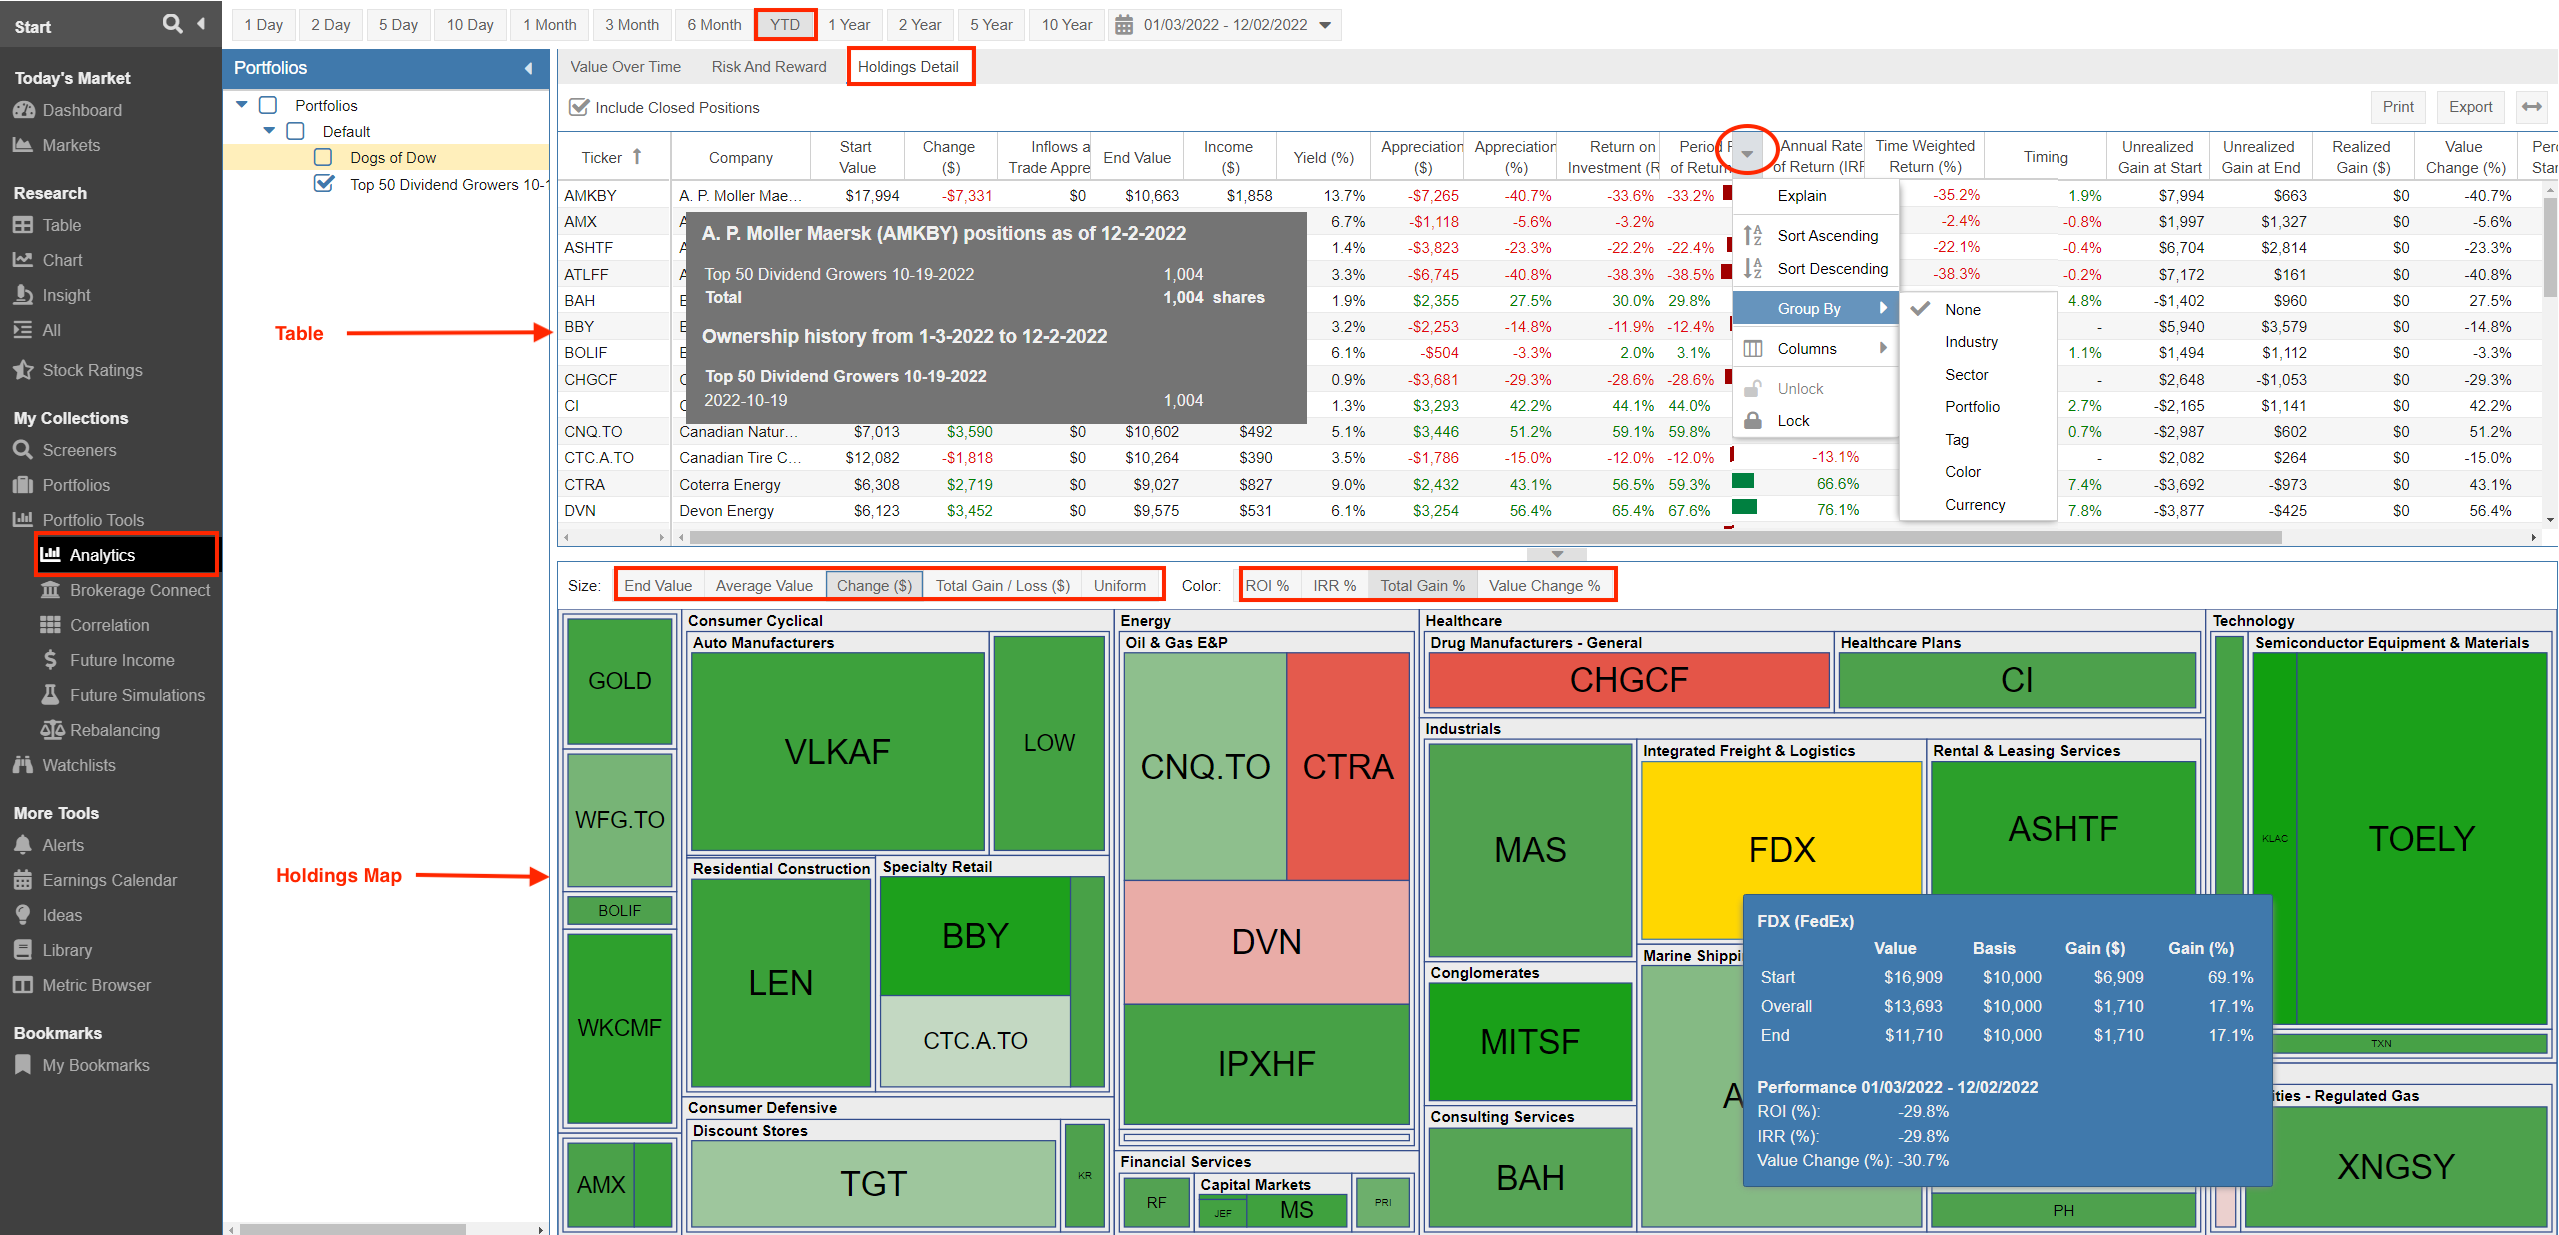Check the root Portfolios checkbox

coord(268,105)
